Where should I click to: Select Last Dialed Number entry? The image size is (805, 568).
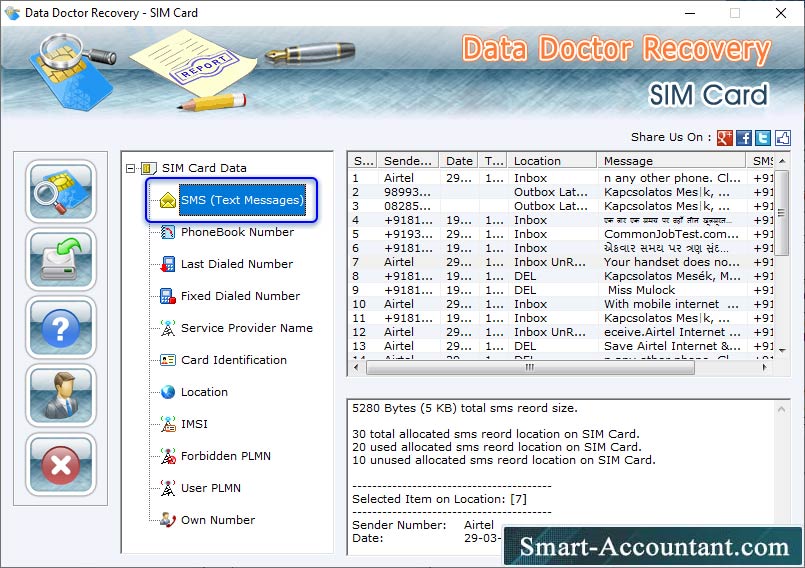[237, 264]
